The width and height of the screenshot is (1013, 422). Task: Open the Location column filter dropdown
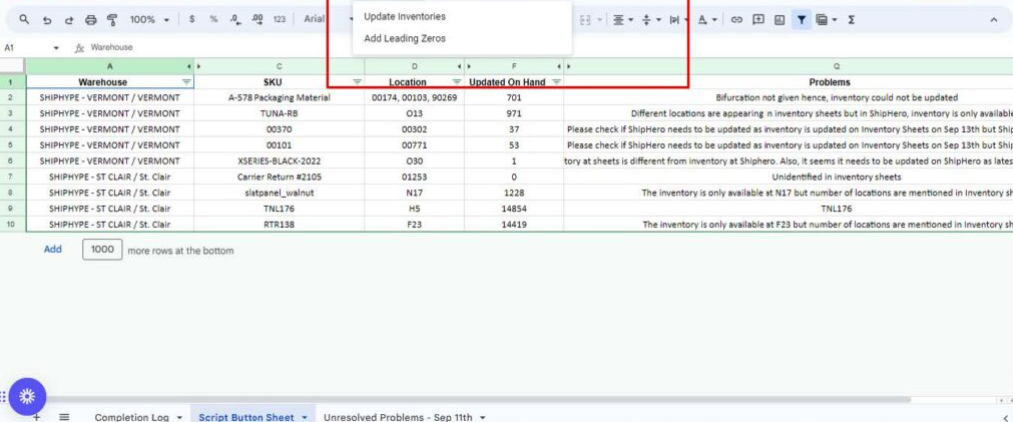[x=457, y=82]
